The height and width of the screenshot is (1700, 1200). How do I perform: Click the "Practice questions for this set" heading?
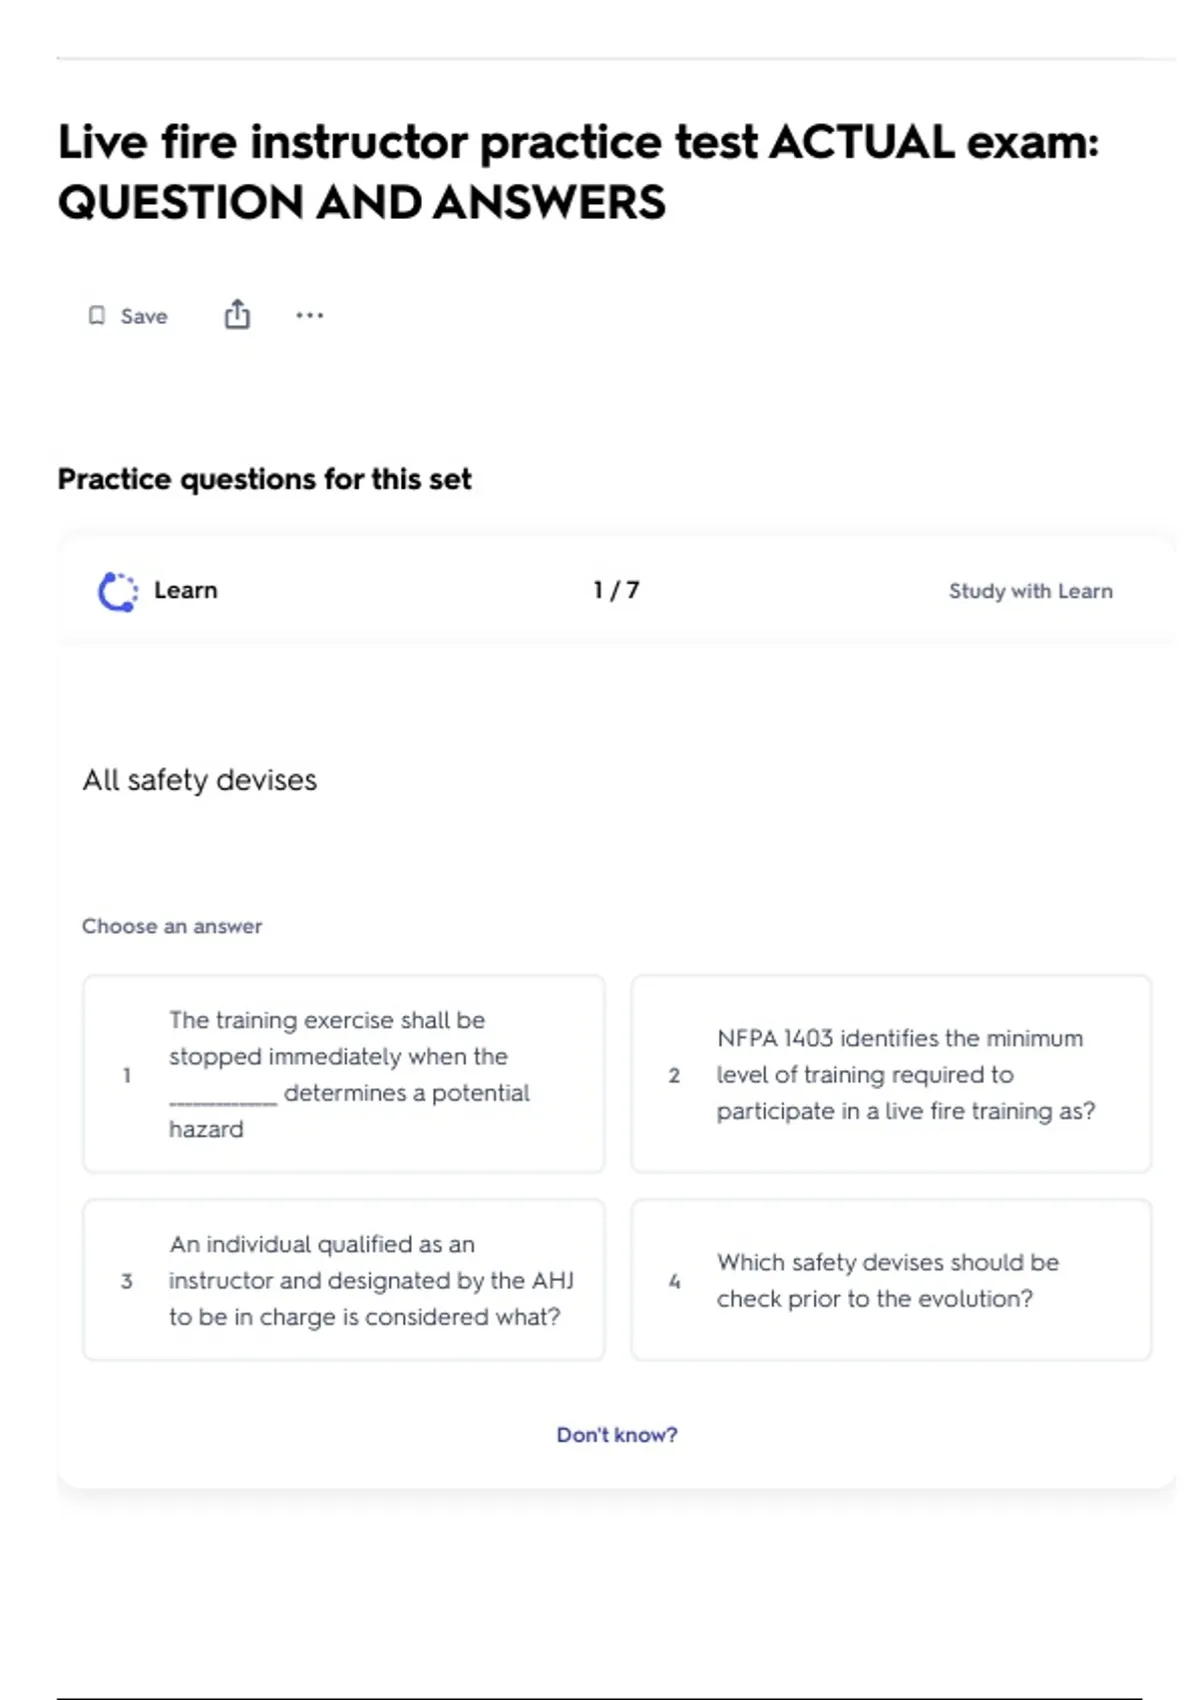264,479
